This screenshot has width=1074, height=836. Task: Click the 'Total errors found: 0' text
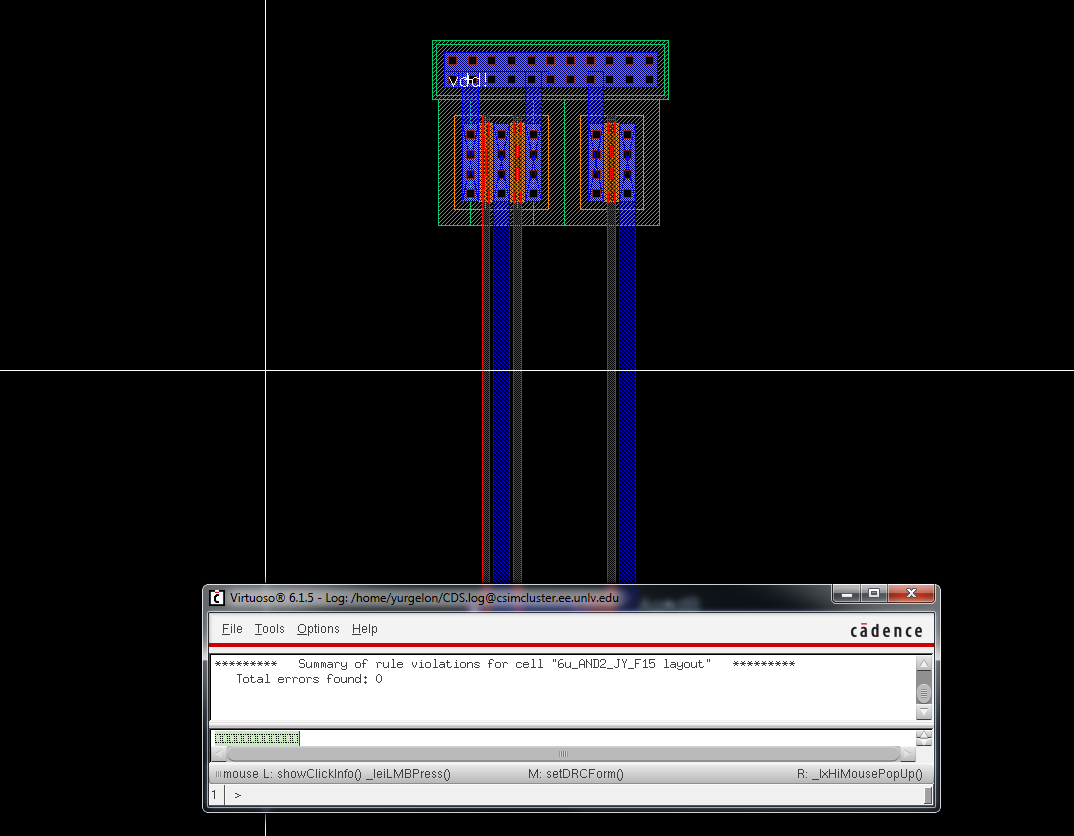tap(309, 679)
